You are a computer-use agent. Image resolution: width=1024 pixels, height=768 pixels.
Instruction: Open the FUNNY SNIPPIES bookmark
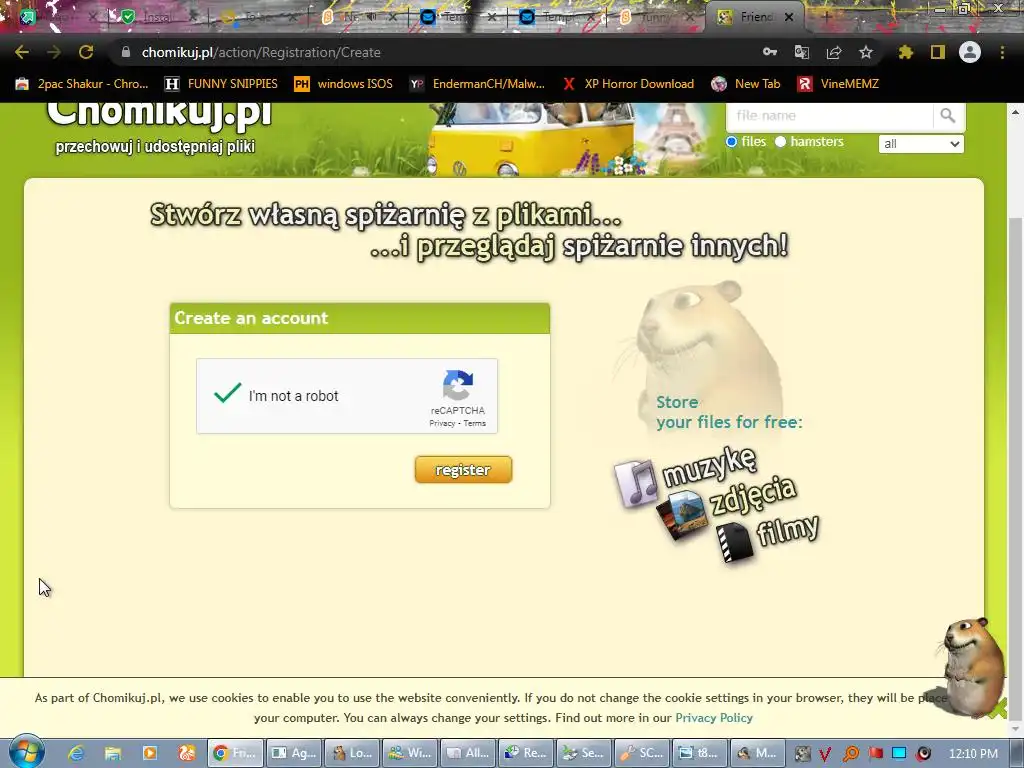point(221,84)
